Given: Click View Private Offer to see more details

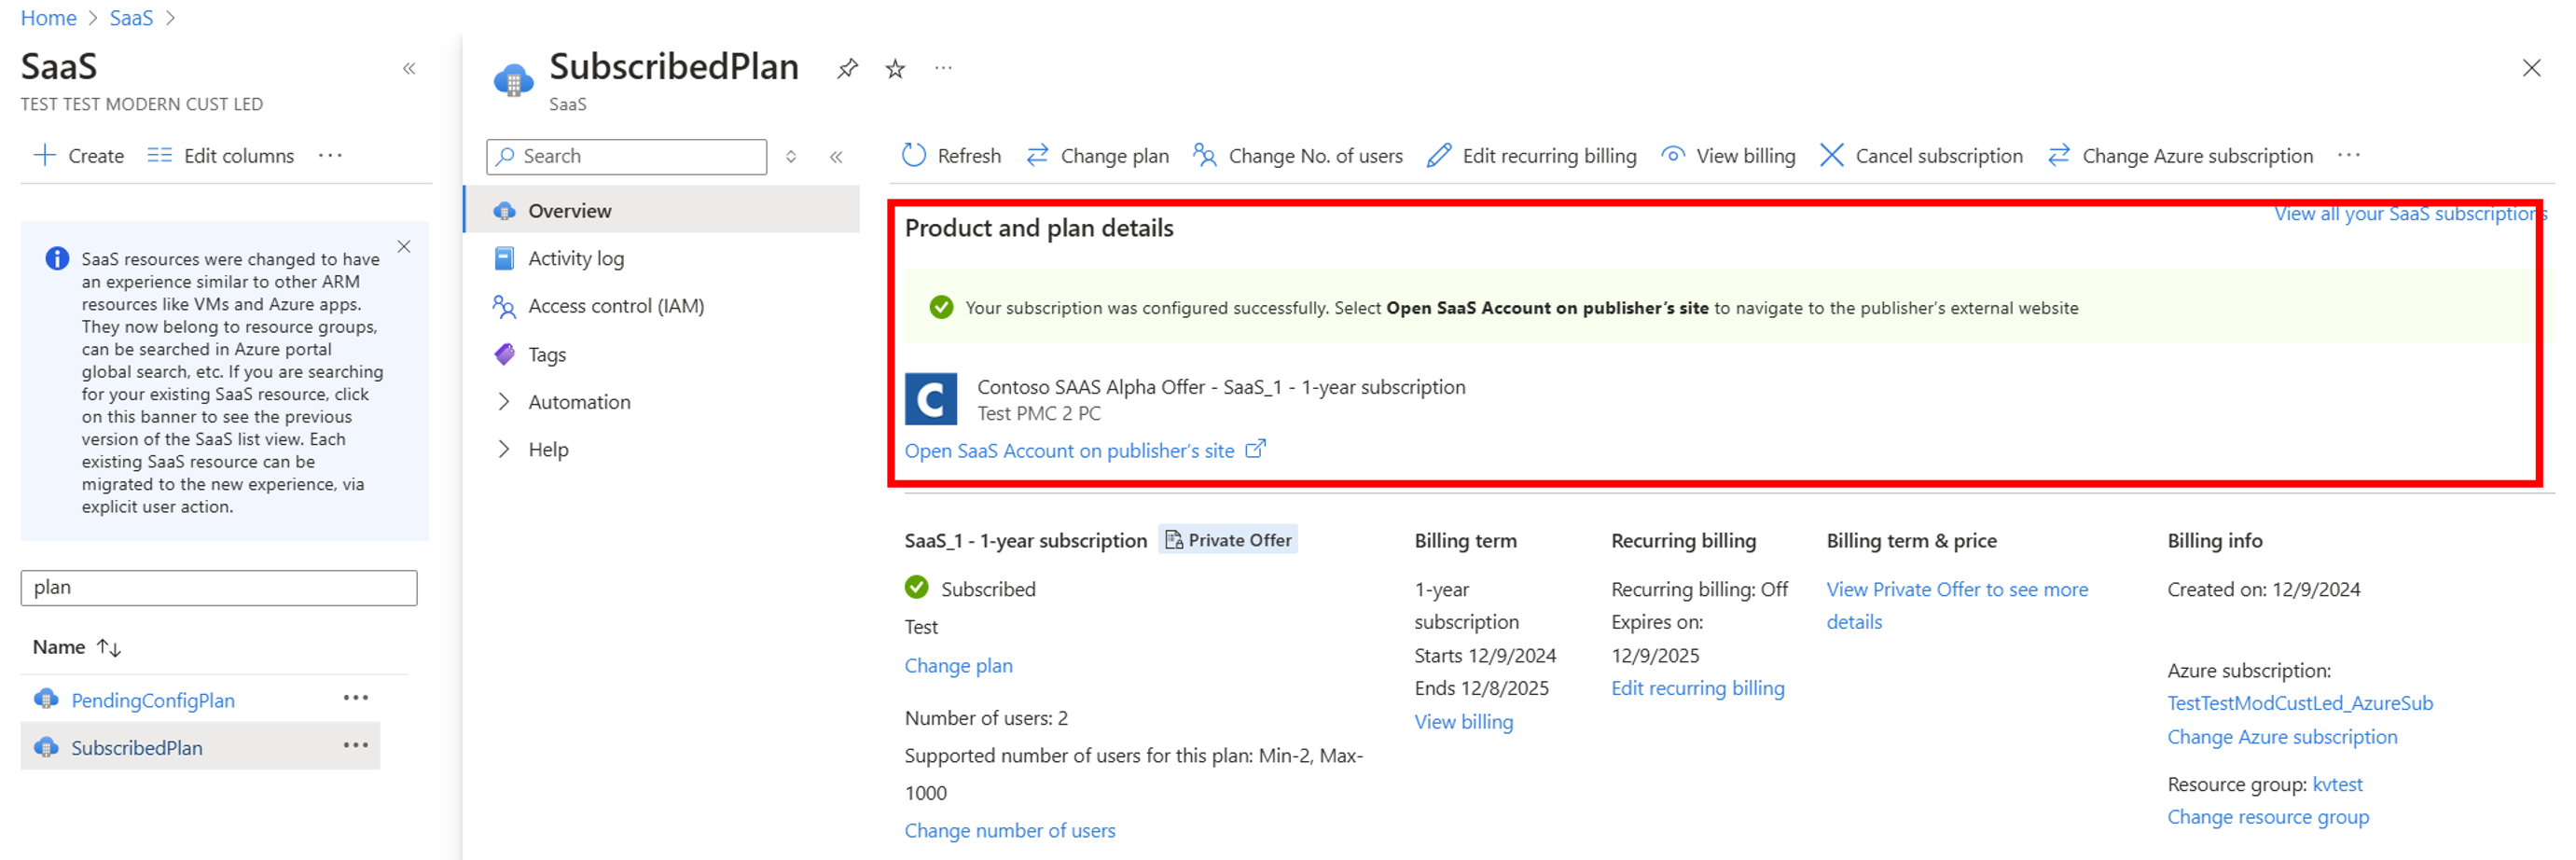Looking at the screenshot, I should (1956, 590).
